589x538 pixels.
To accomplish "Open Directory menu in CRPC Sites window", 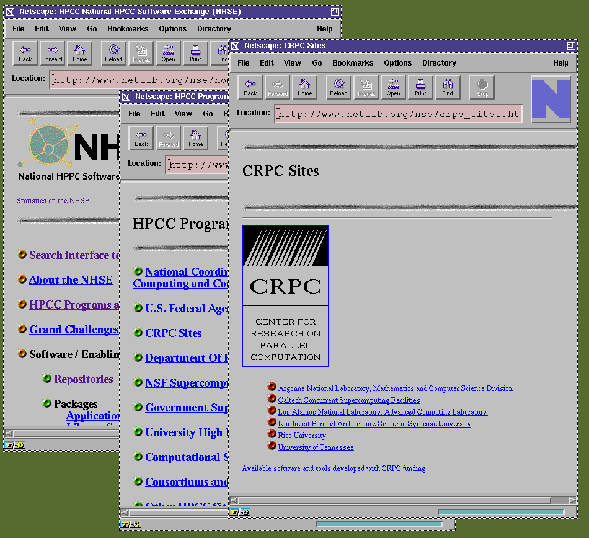I will (x=439, y=63).
